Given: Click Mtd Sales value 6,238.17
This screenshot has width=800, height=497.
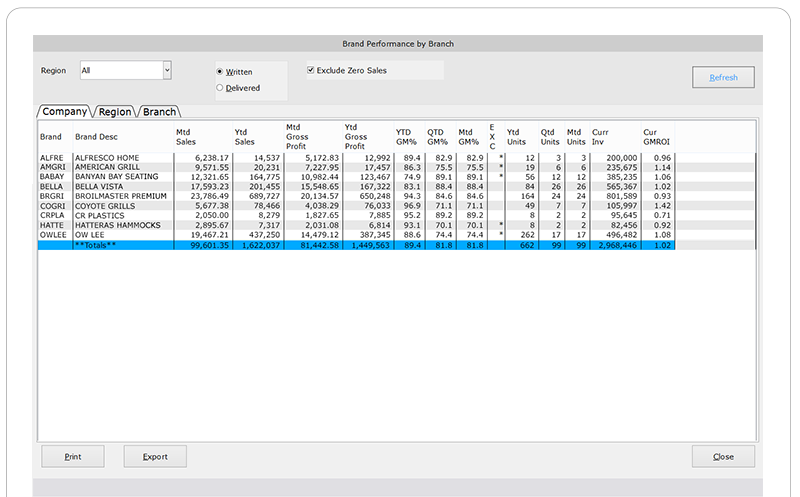Looking at the screenshot, I should [x=212, y=158].
